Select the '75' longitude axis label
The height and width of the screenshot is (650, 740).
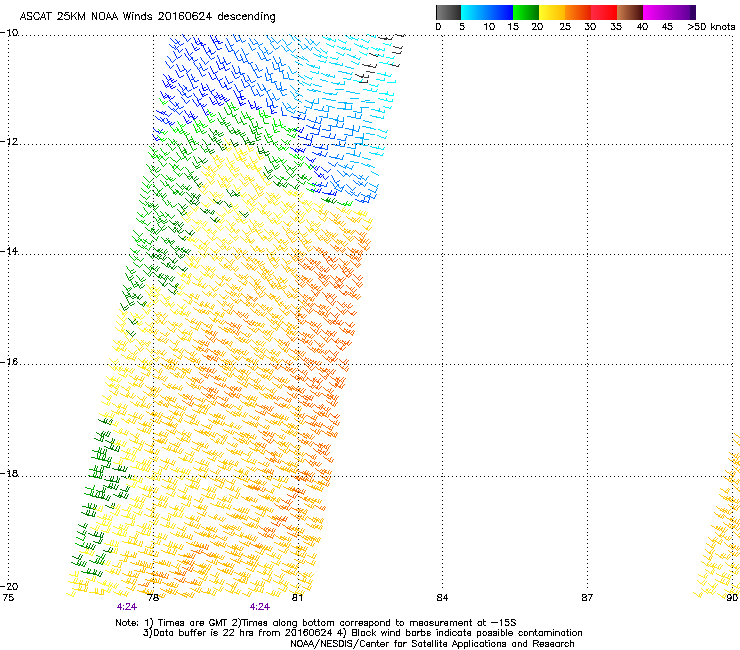pyautogui.click(x=8, y=598)
